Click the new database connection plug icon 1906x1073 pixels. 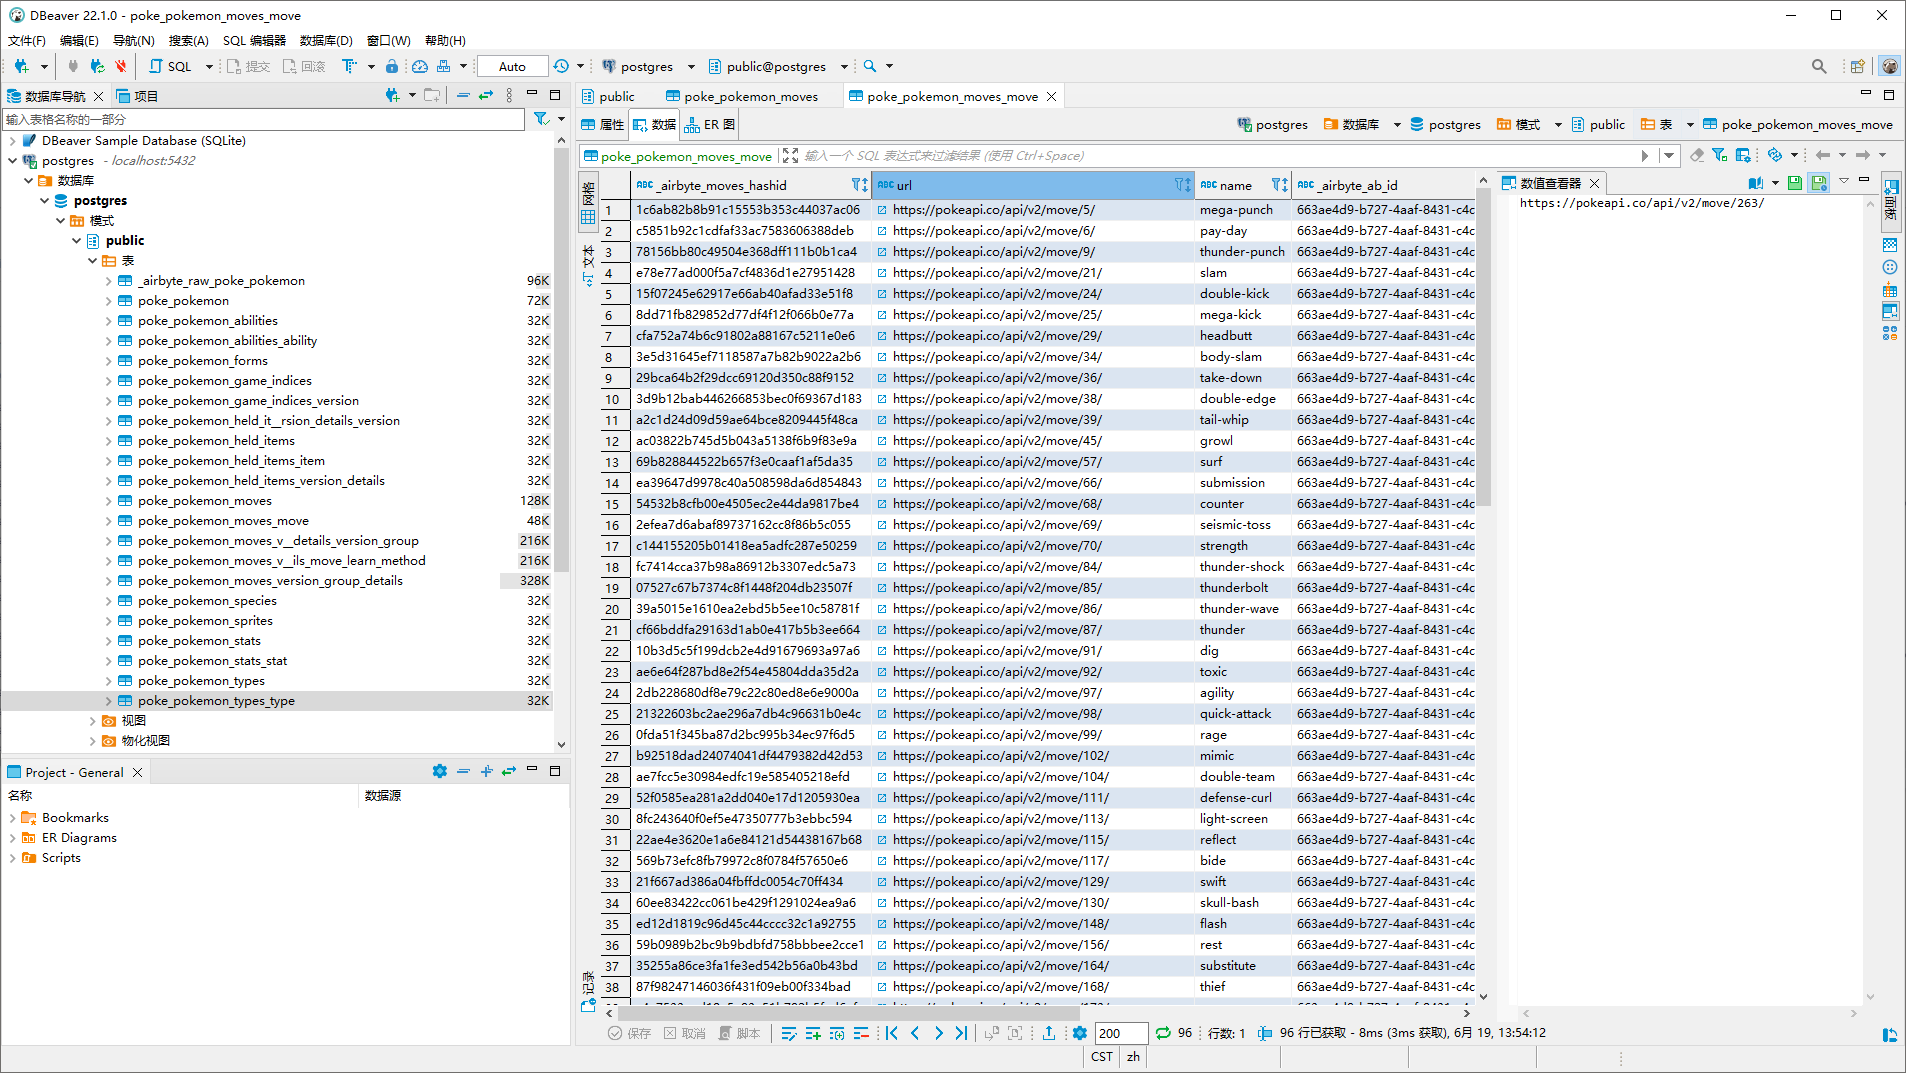pyautogui.click(x=21, y=66)
